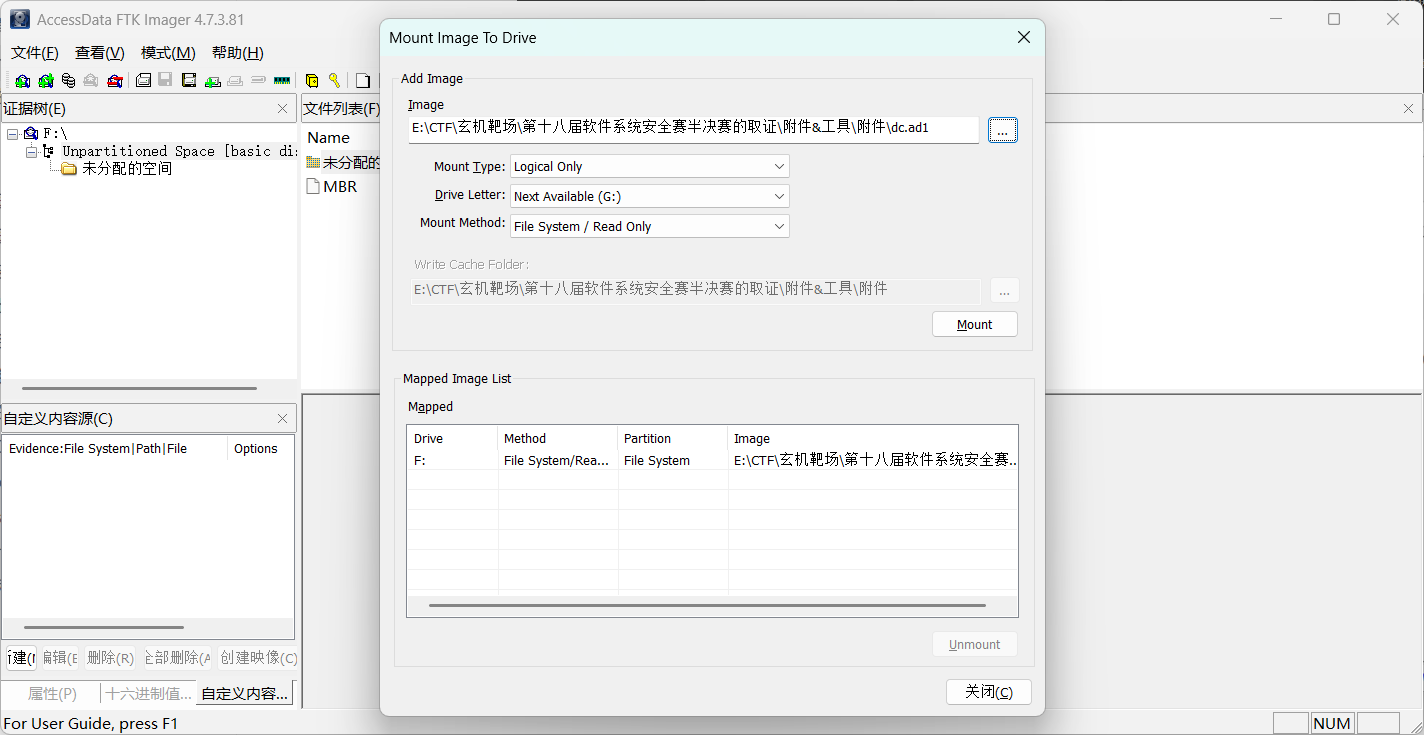Viewport: 1424px width, 735px height.
Task: Open Image Mounting from the toolbar
Action: [68, 81]
